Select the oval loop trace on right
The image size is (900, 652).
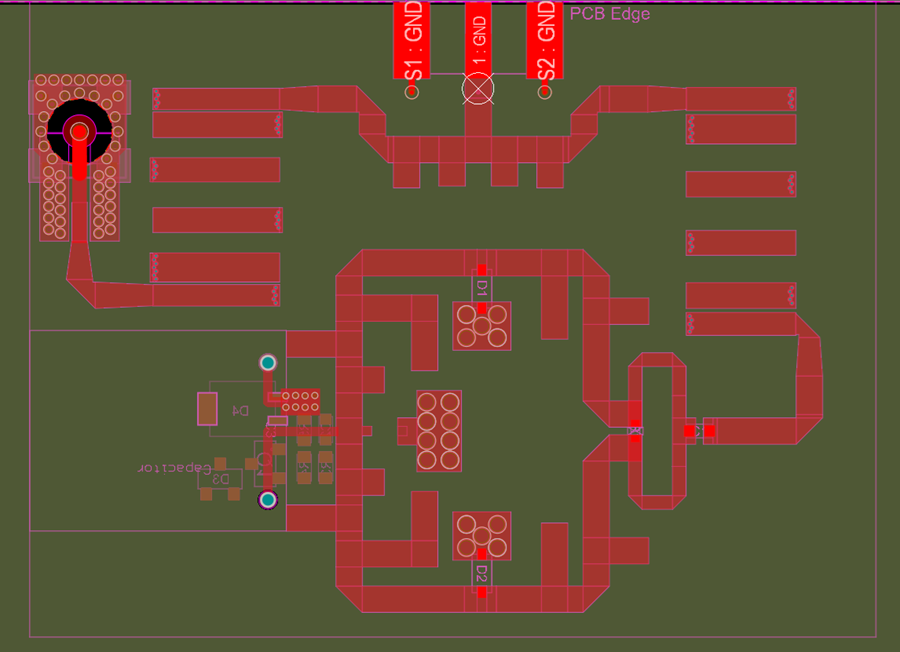[x=657, y=430]
